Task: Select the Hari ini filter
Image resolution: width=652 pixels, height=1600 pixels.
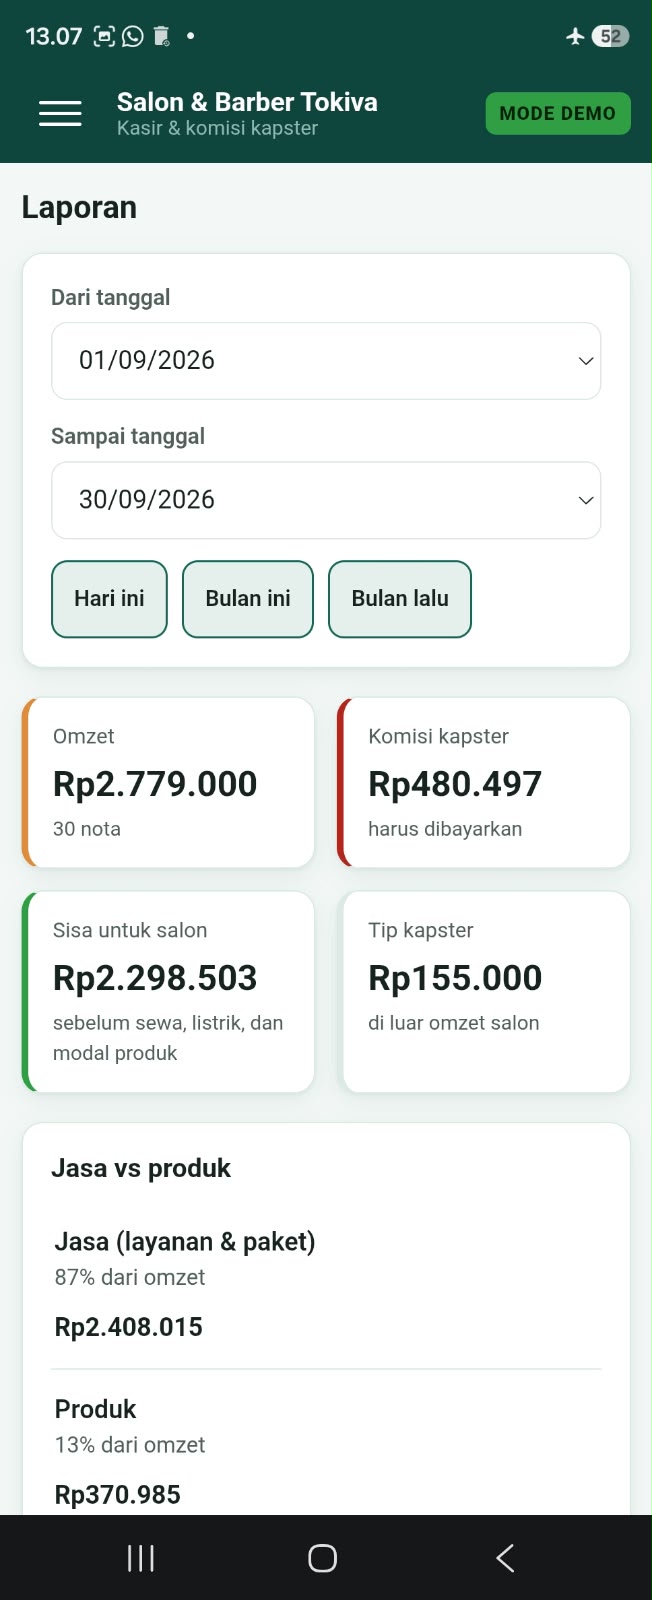Action: tap(109, 599)
